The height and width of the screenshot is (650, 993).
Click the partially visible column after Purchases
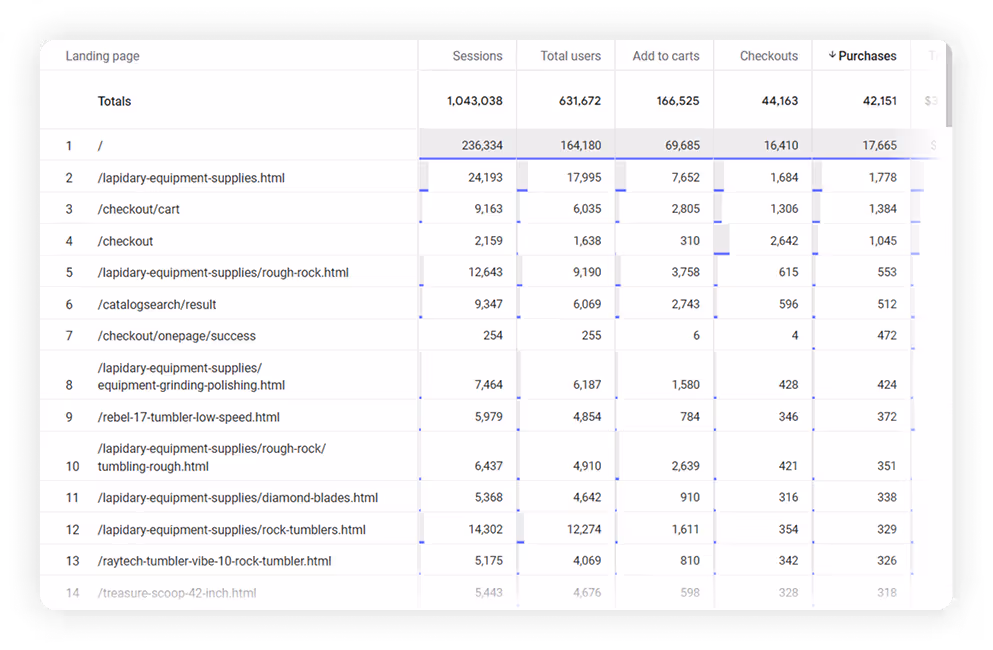click(934, 56)
